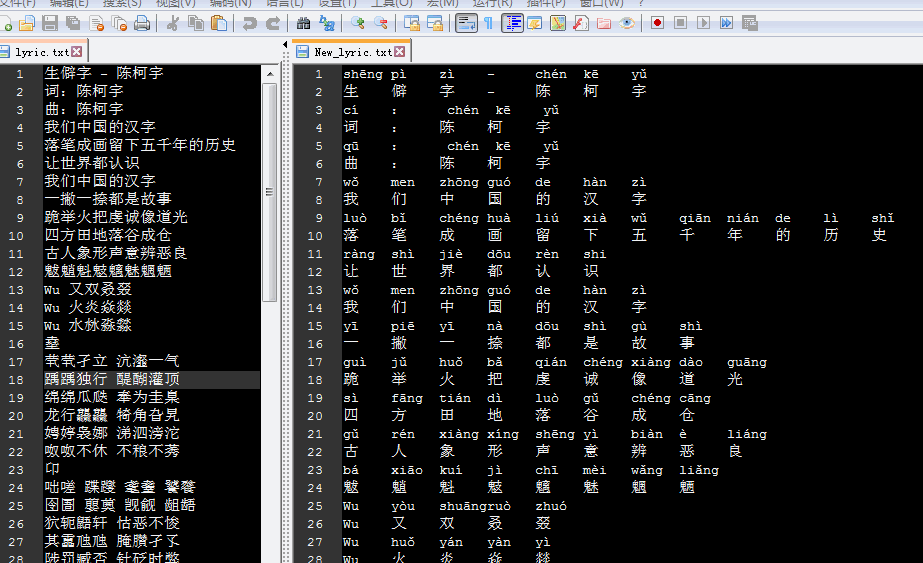Screen dimensions: 923x563
Task: Open the Function List panel icon
Action: (580, 24)
